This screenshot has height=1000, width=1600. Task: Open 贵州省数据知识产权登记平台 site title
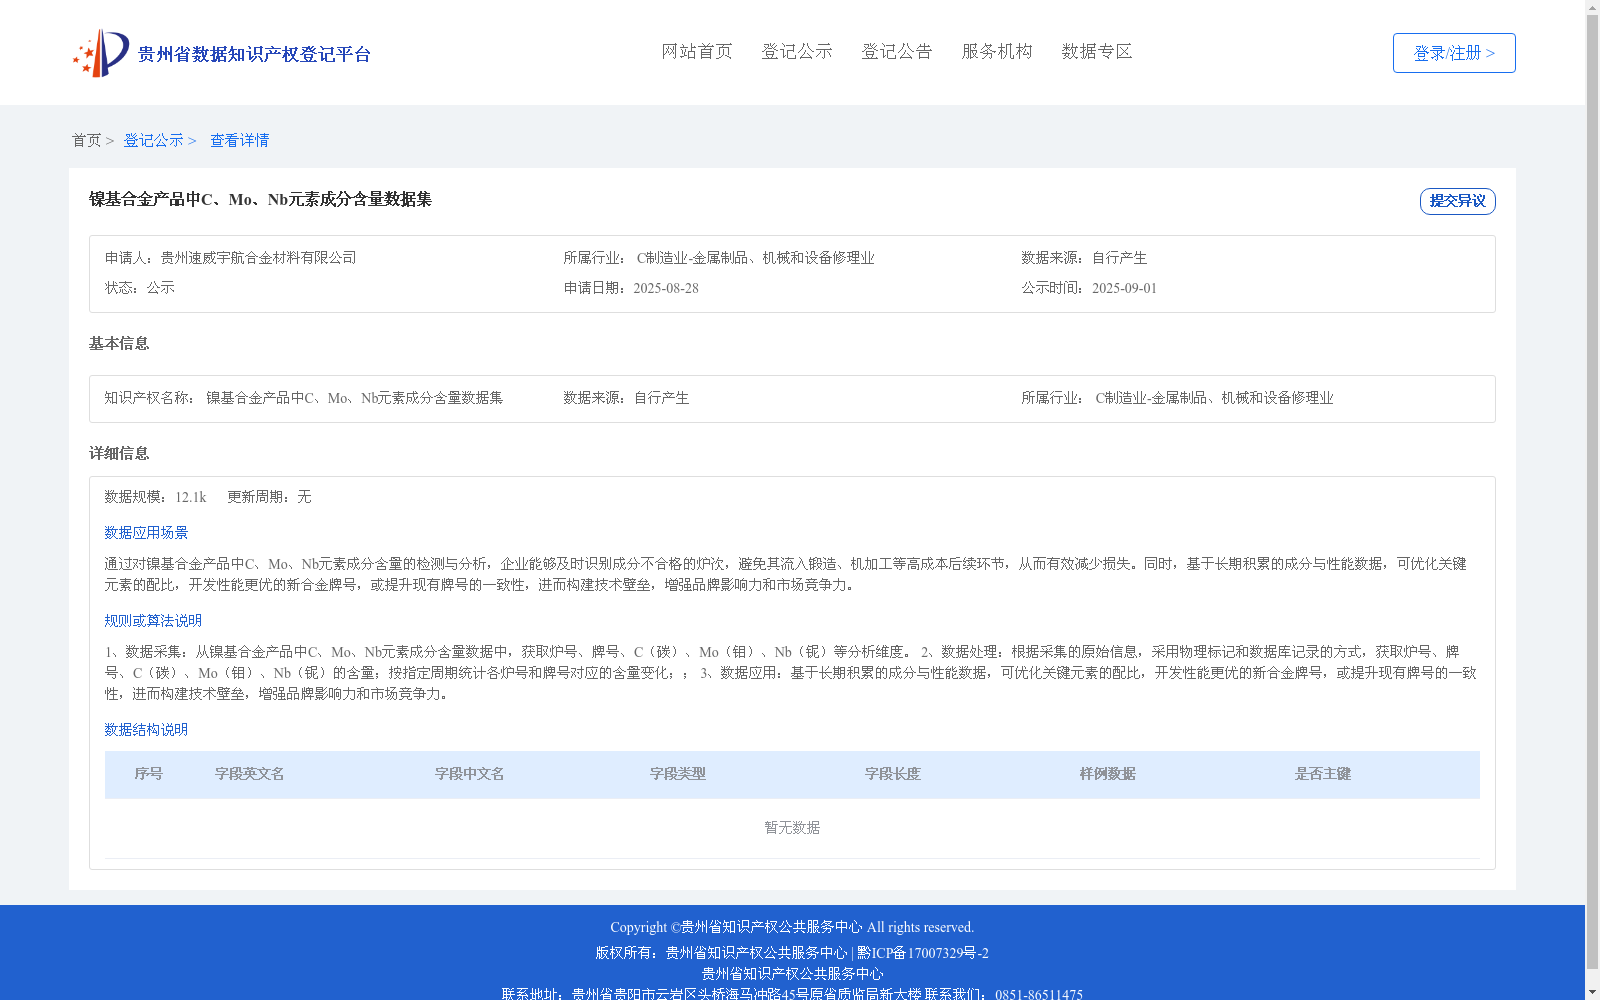click(x=254, y=54)
